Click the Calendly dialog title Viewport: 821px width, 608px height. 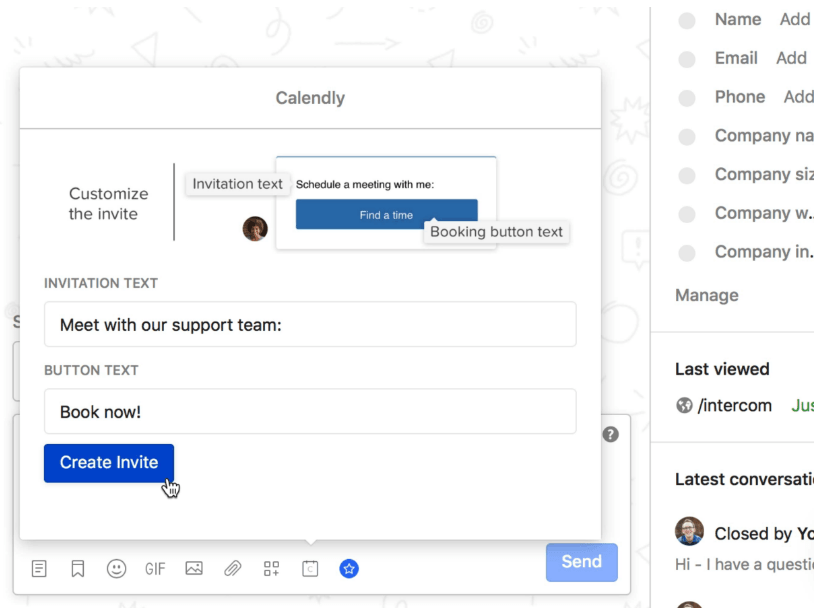(310, 98)
